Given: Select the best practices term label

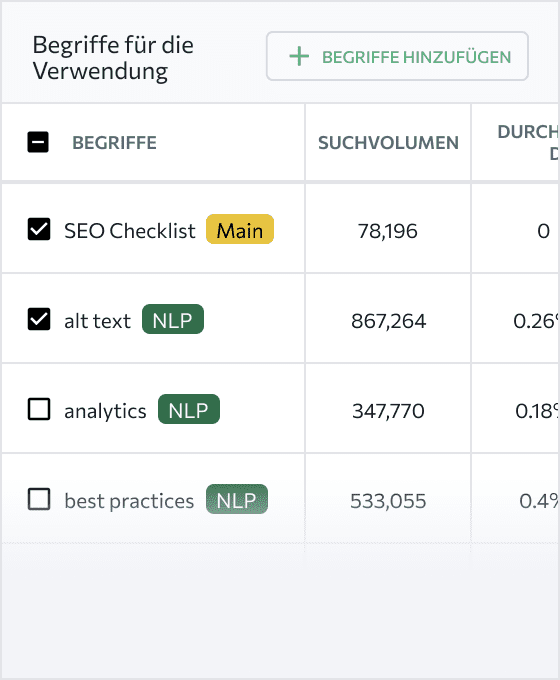Looking at the screenshot, I should [129, 501].
